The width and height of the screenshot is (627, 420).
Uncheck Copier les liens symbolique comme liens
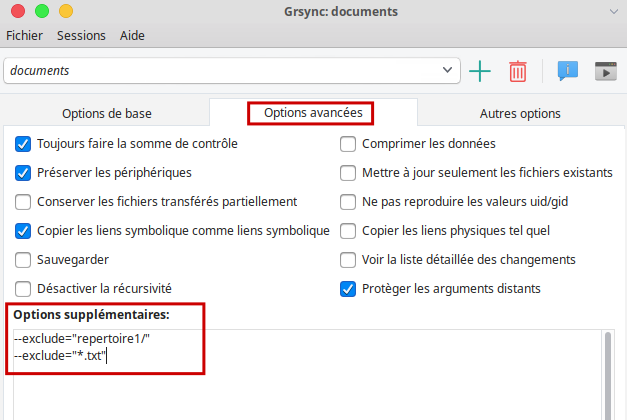click(x=23, y=231)
